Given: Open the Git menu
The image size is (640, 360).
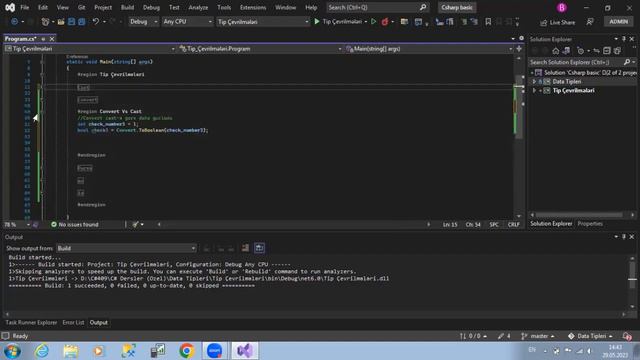Looking at the screenshot, I should pos(82,7).
